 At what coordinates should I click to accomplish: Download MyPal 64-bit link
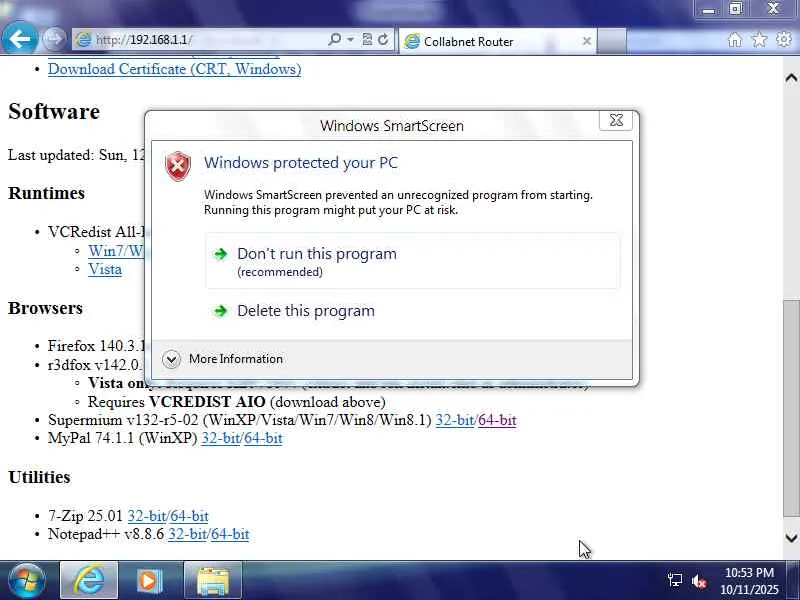(x=263, y=438)
